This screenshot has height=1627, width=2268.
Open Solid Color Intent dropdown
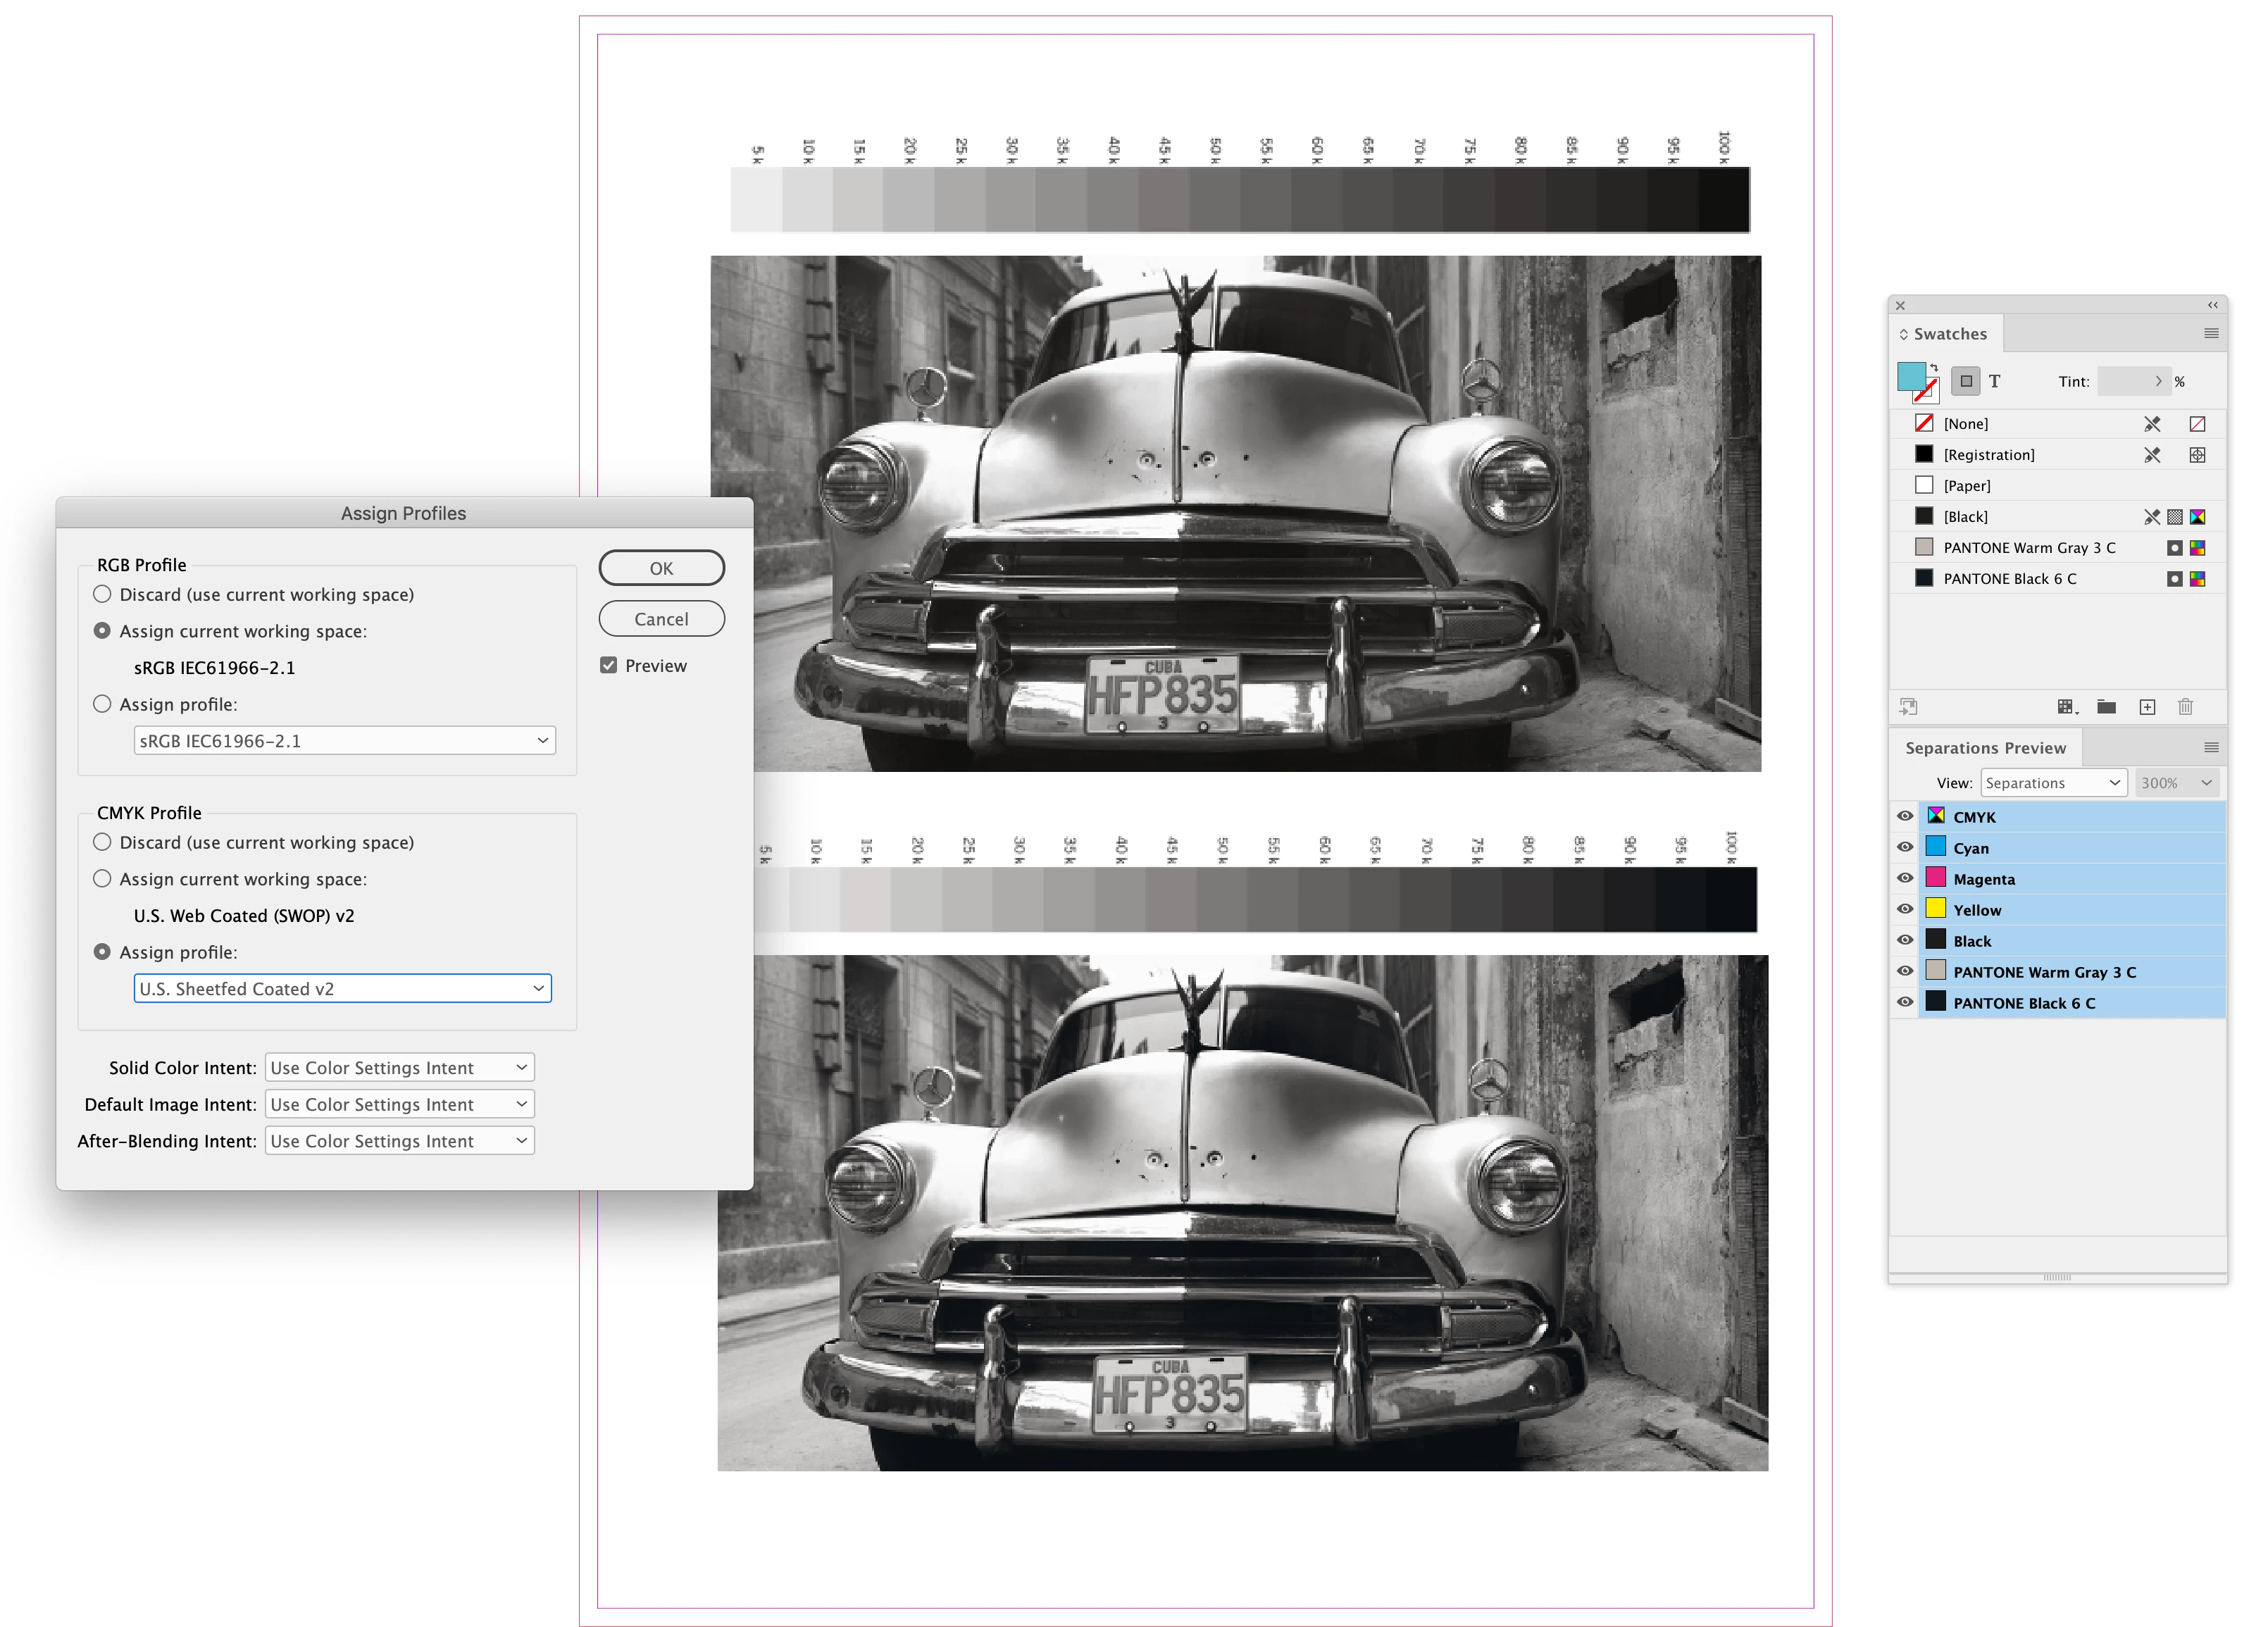pyautogui.click(x=399, y=1068)
